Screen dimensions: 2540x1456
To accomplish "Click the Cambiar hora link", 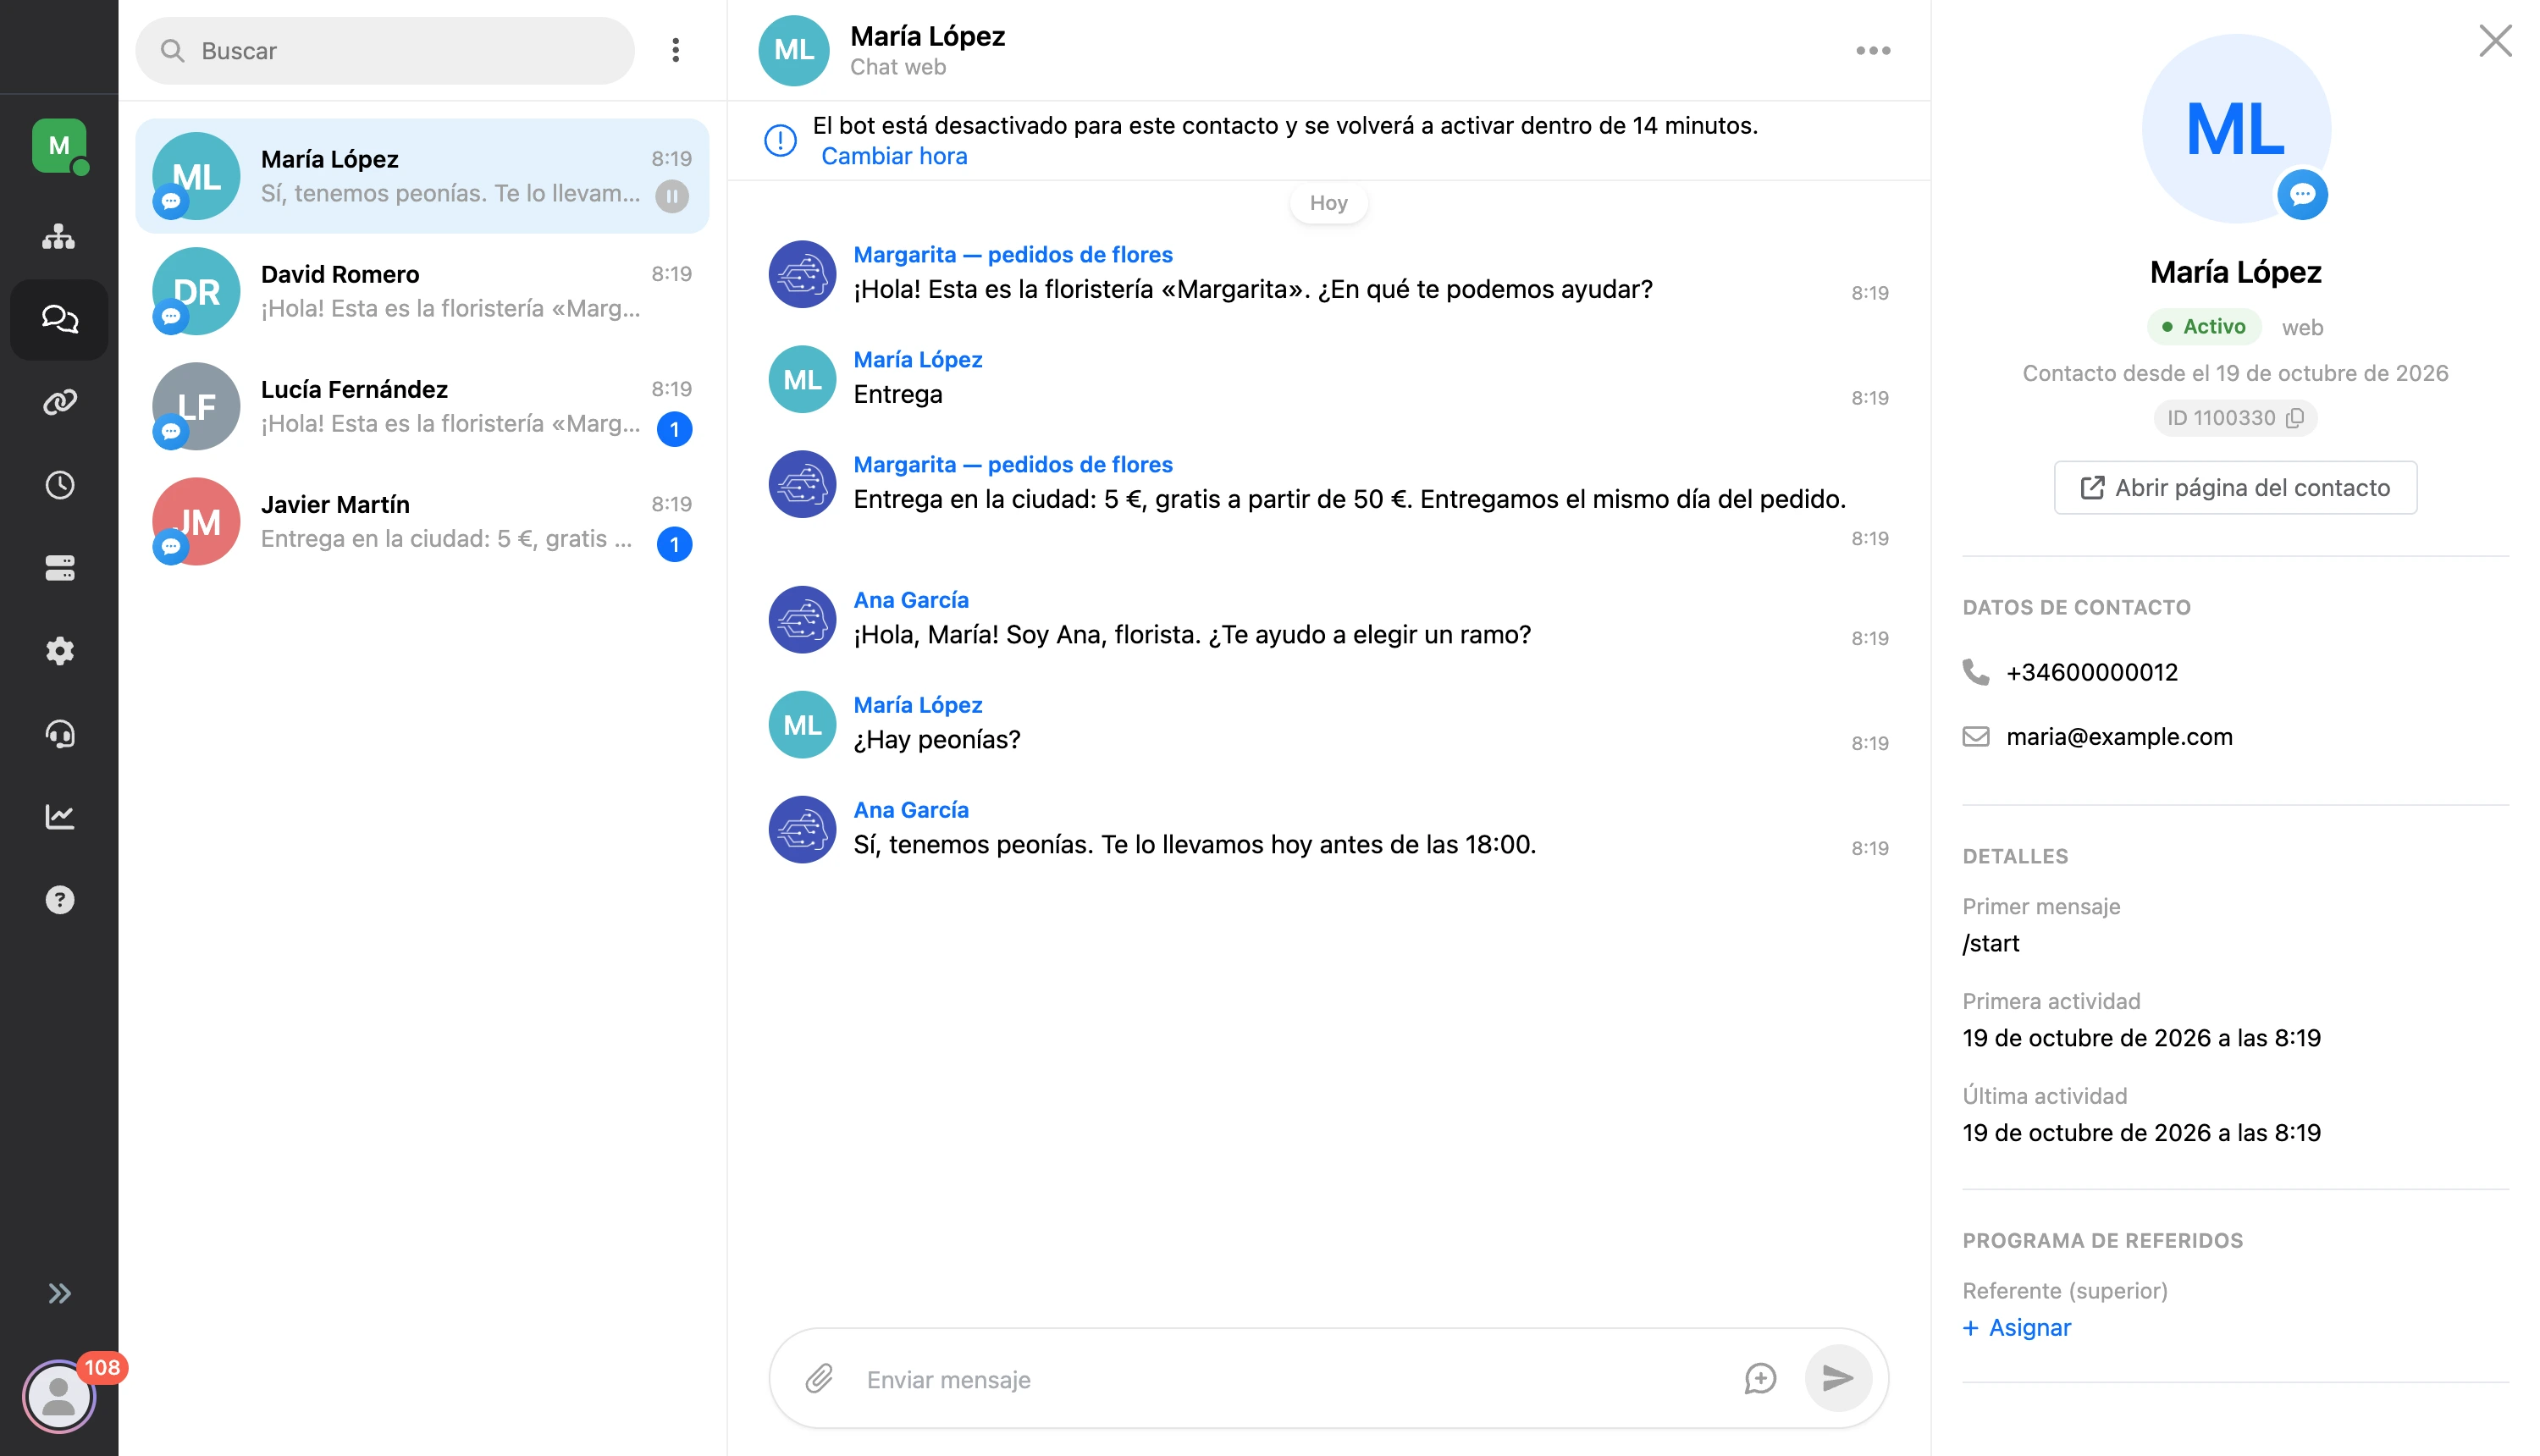I will click(x=894, y=156).
